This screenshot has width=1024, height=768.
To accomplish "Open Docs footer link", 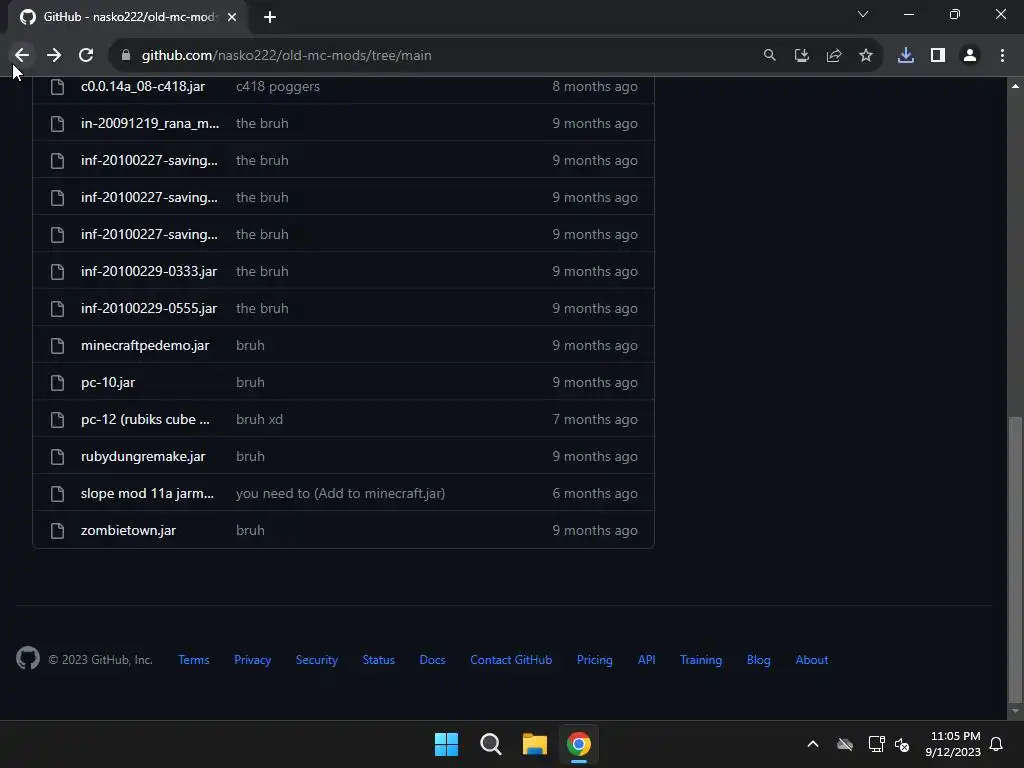I will tap(432, 660).
